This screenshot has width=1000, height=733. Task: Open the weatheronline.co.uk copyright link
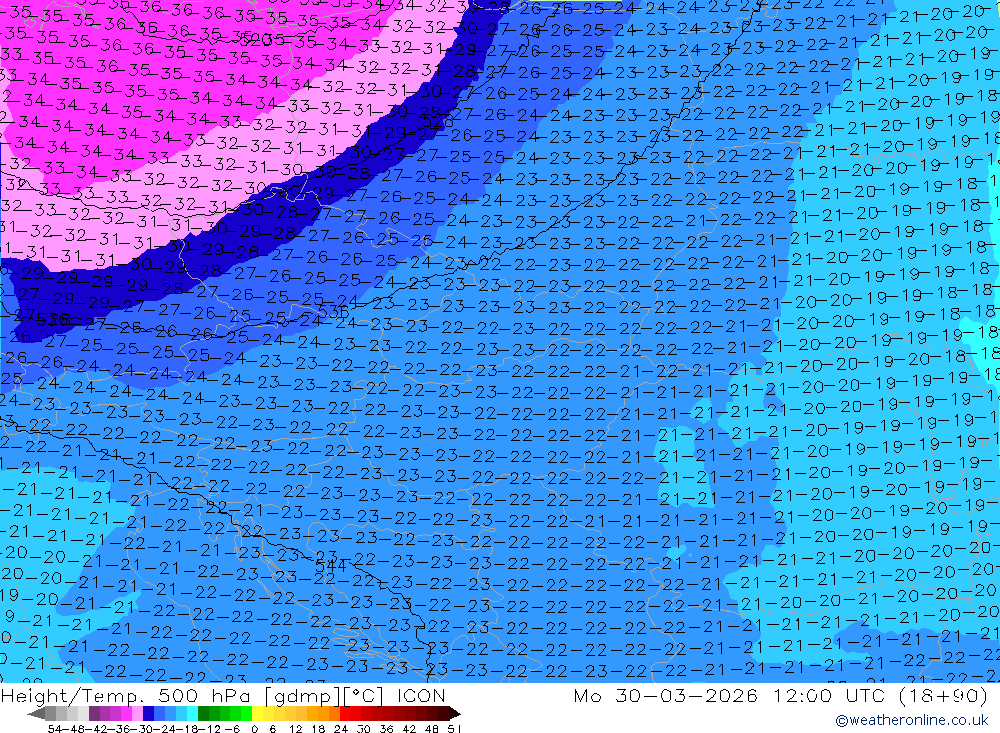coord(912,720)
